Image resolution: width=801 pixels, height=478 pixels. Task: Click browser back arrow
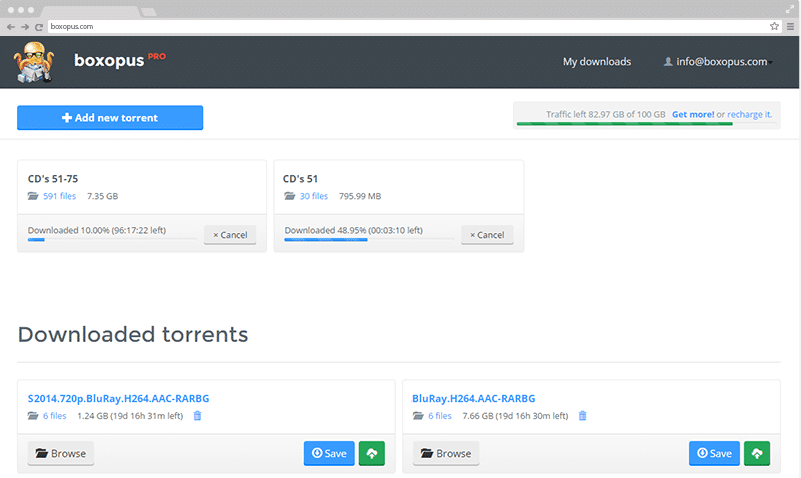point(10,26)
